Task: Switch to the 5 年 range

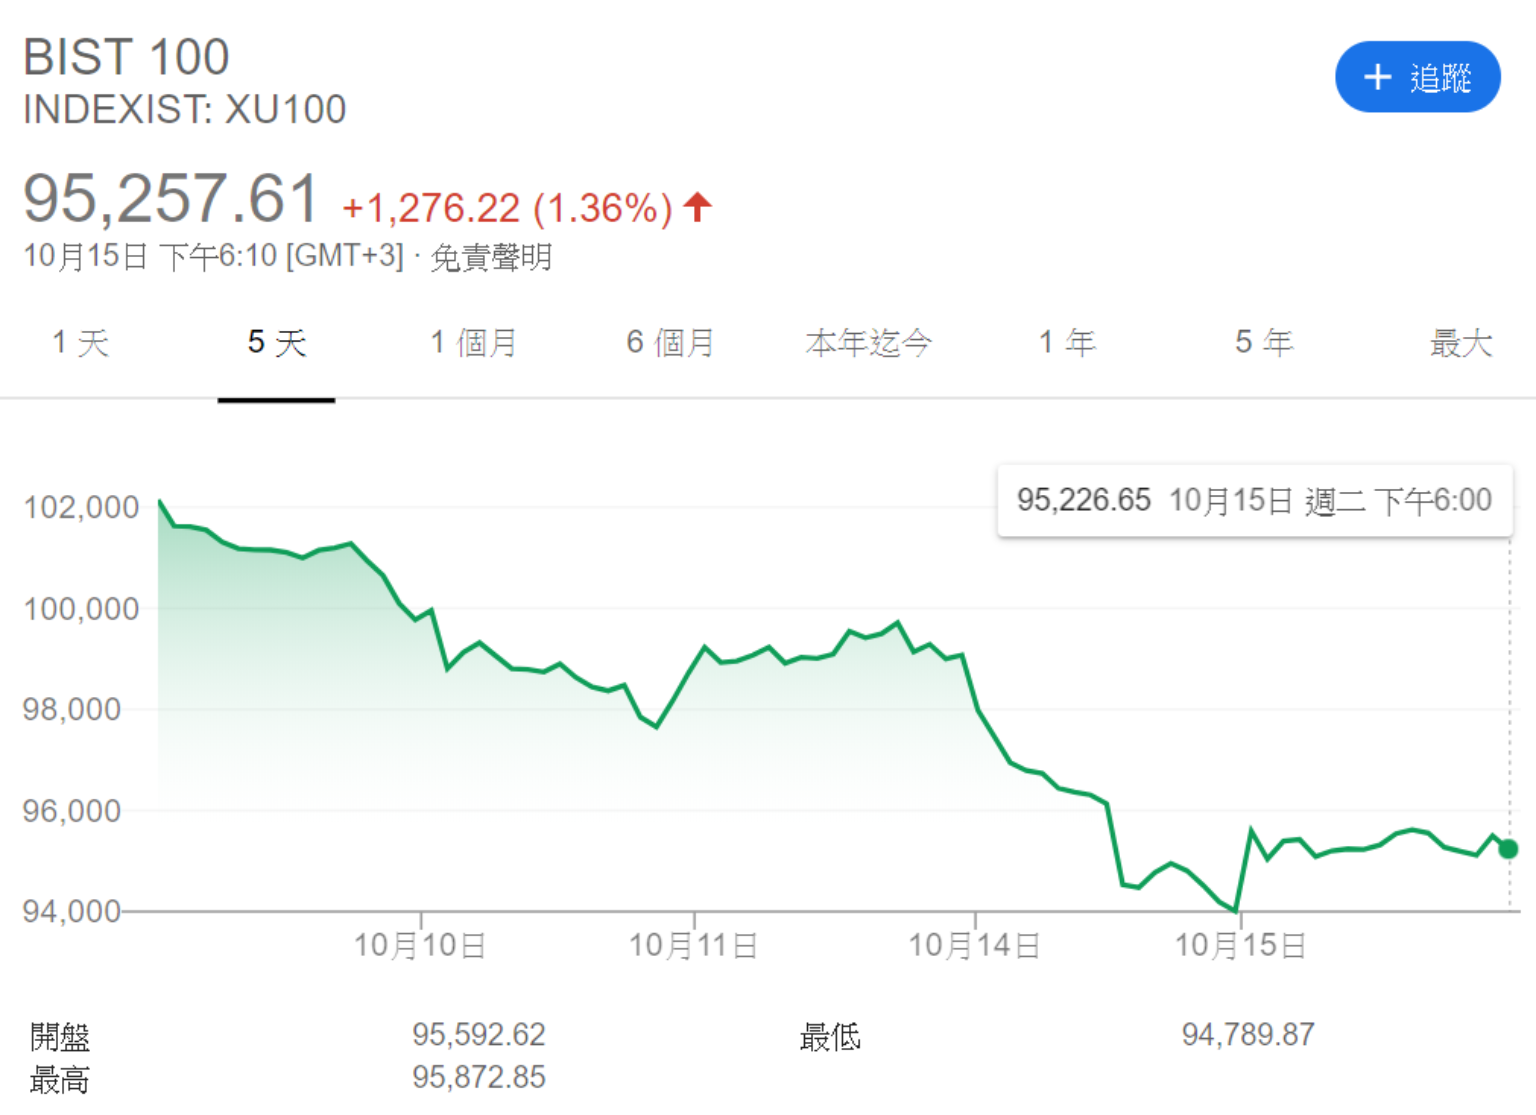Action: click(x=1263, y=343)
